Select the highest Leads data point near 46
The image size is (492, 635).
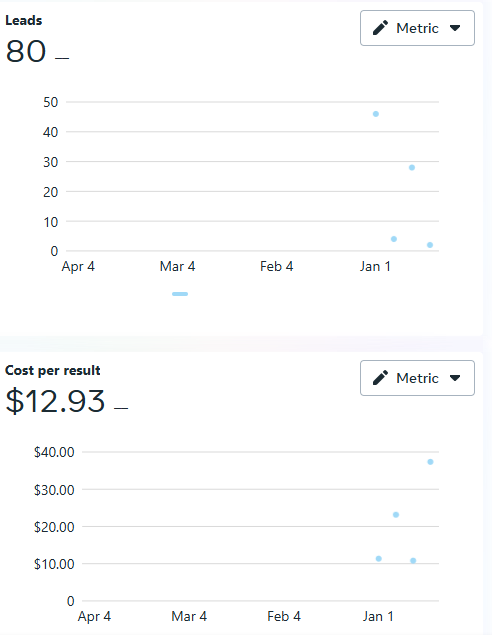tap(376, 114)
